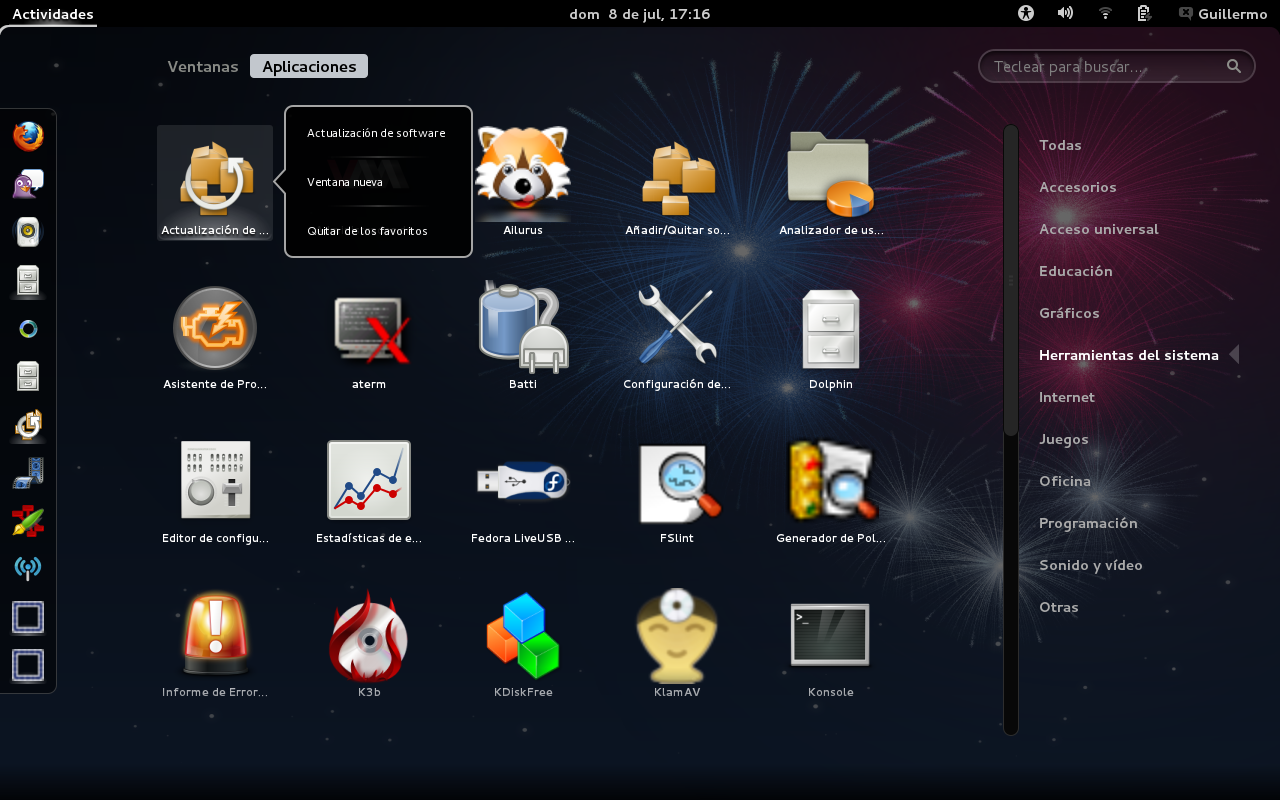Choose Actualización de software in popup menu
This screenshot has width=1280, height=800.
pyautogui.click(x=377, y=133)
